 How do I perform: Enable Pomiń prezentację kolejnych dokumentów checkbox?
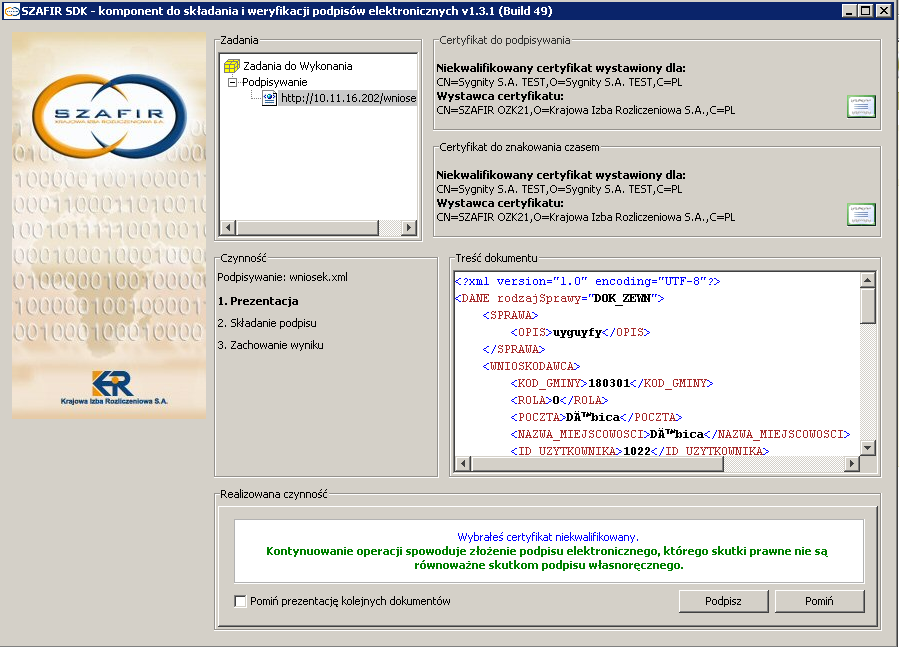point(241,601)
